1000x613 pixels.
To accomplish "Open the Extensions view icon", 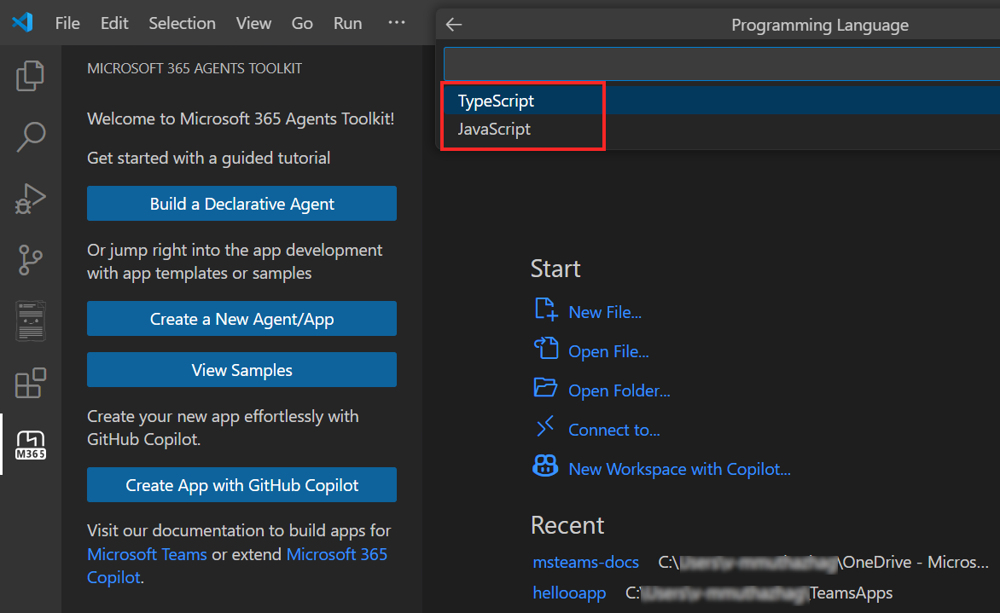I will pos(30,383).
